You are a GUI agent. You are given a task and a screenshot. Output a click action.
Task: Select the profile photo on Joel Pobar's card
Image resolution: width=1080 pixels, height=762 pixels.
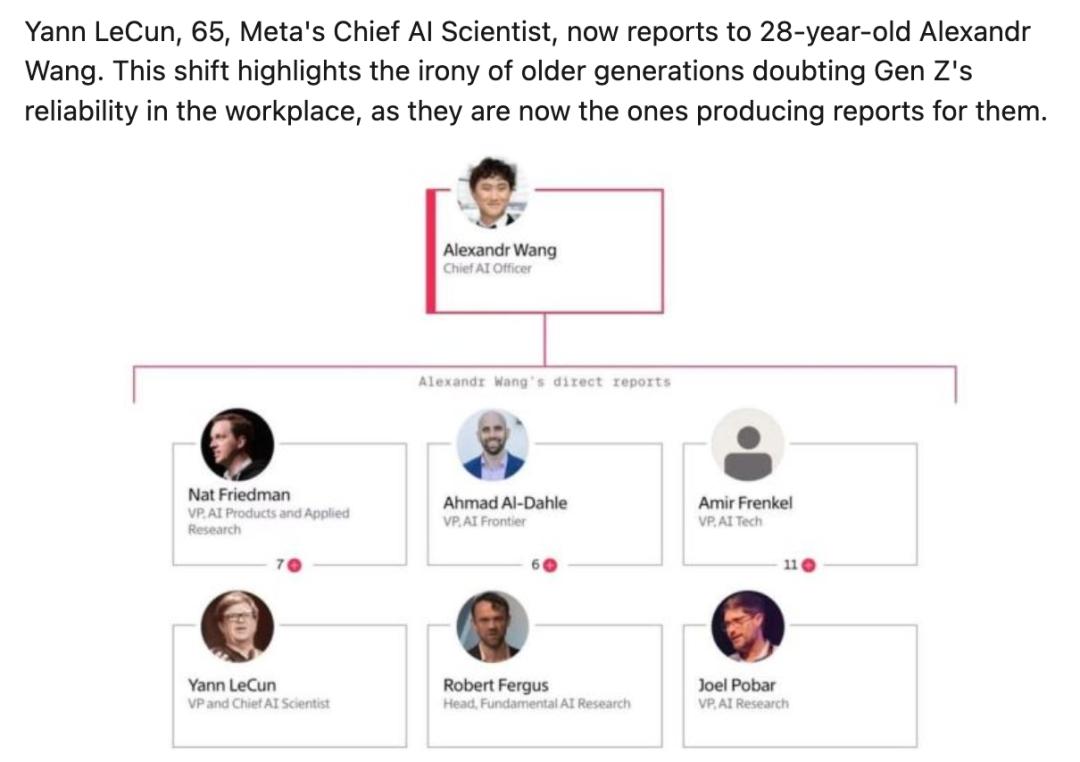[747, 626]
